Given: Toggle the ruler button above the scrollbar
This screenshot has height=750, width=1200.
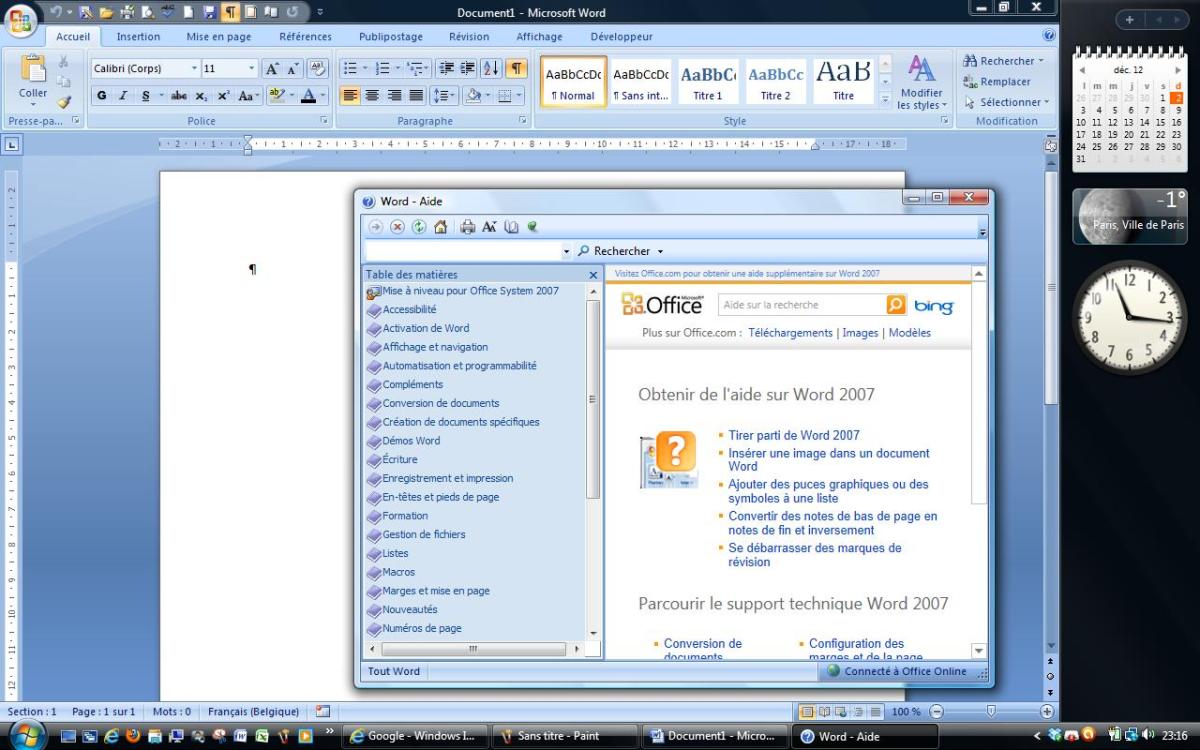Looking at the screenshot, I should (1050, 145).
